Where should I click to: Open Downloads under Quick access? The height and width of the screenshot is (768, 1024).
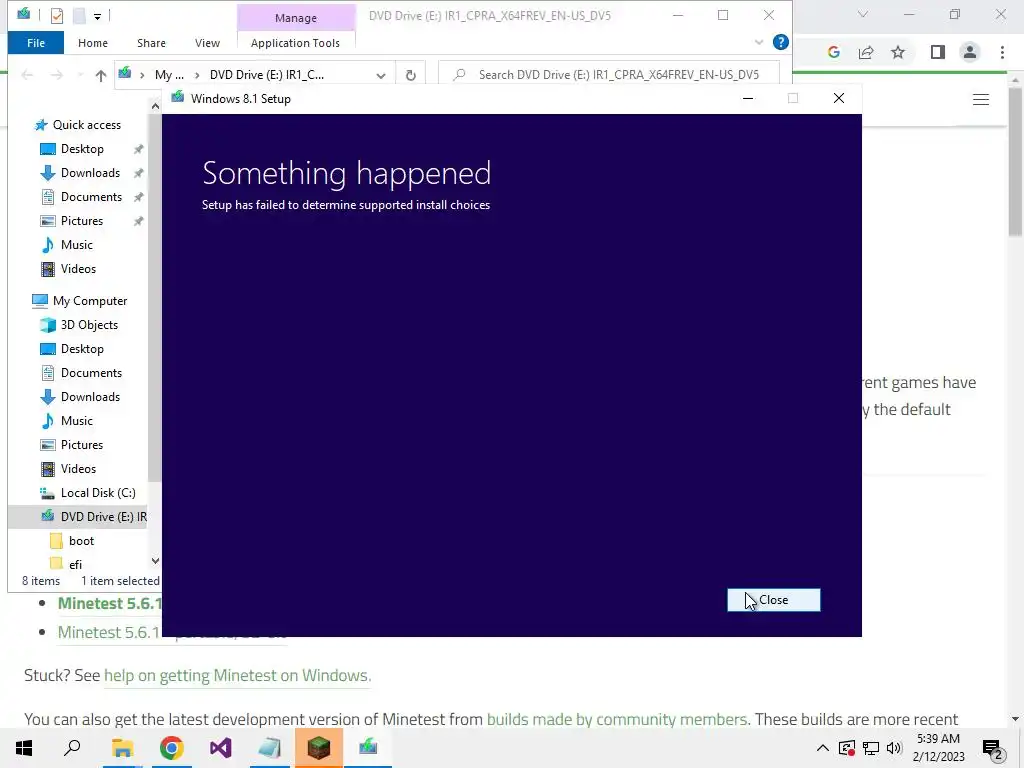(x=90, y=173)
